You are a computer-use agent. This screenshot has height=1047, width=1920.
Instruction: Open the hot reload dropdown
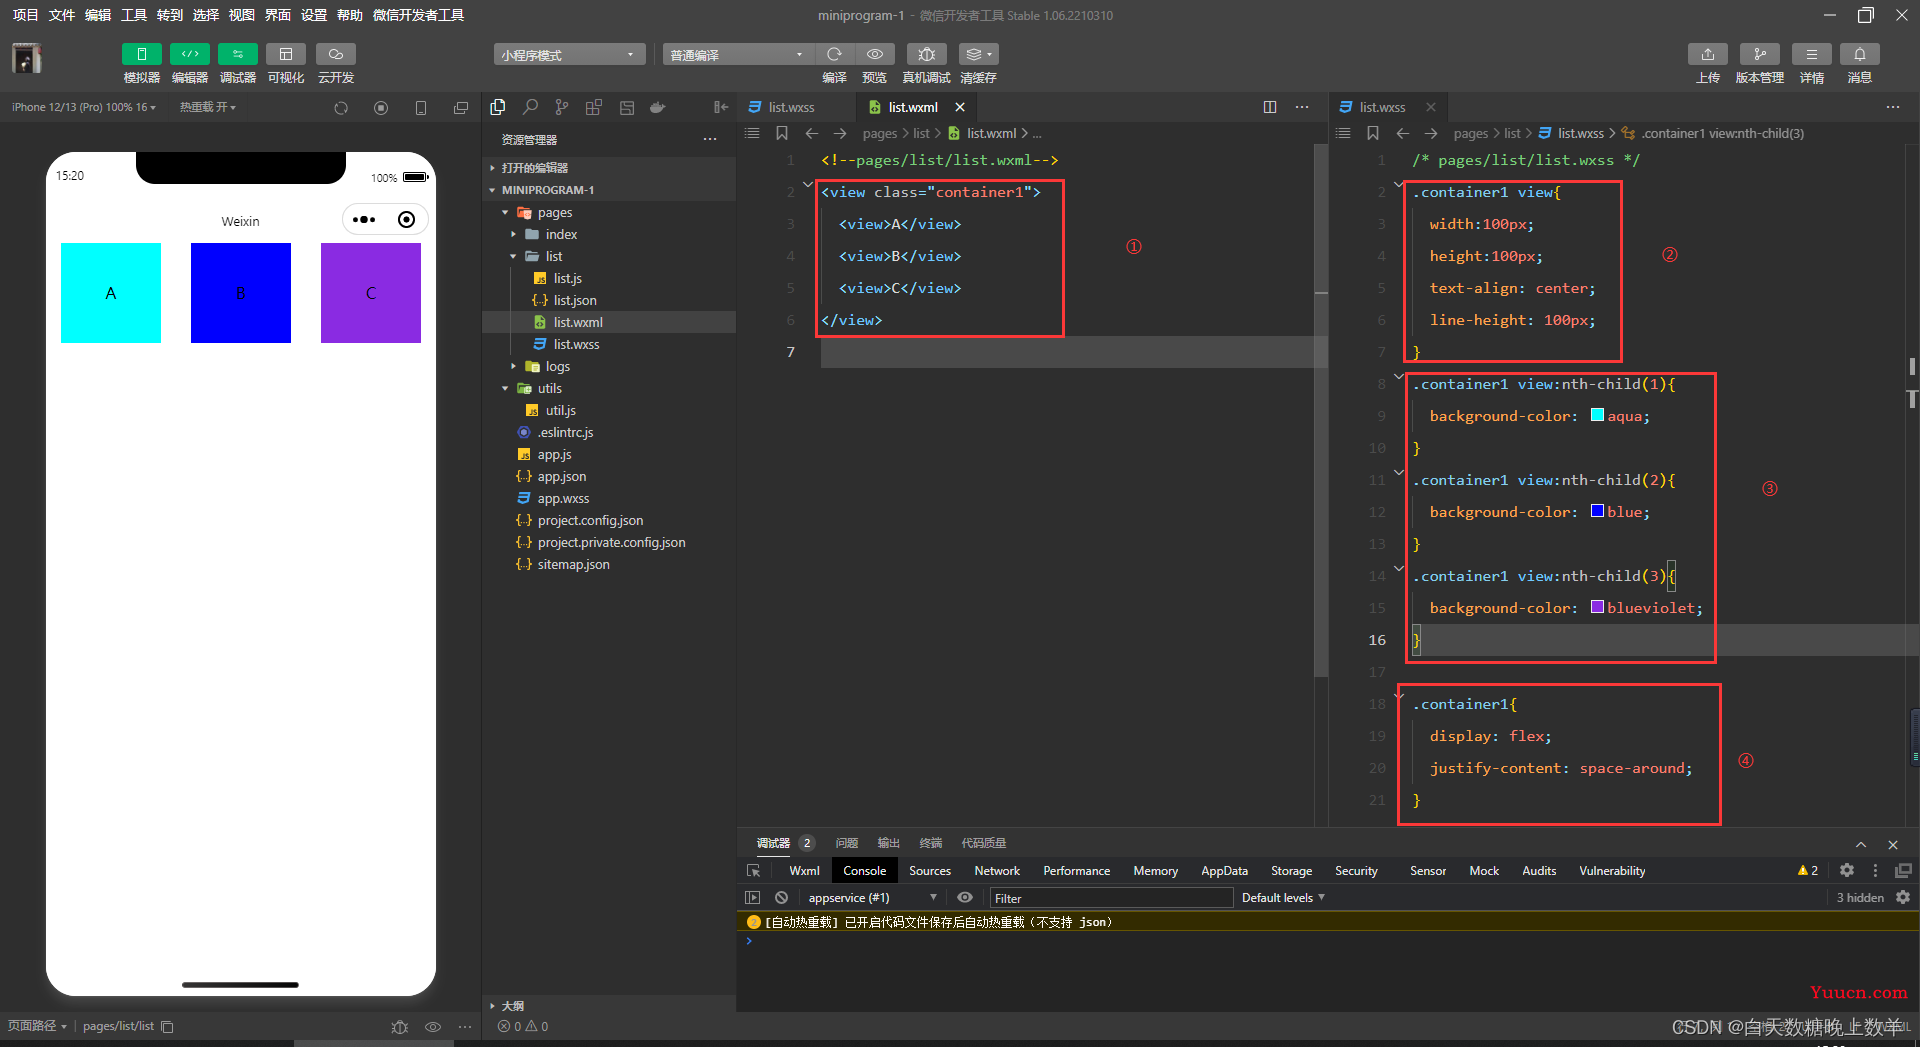tap(208, 107)
